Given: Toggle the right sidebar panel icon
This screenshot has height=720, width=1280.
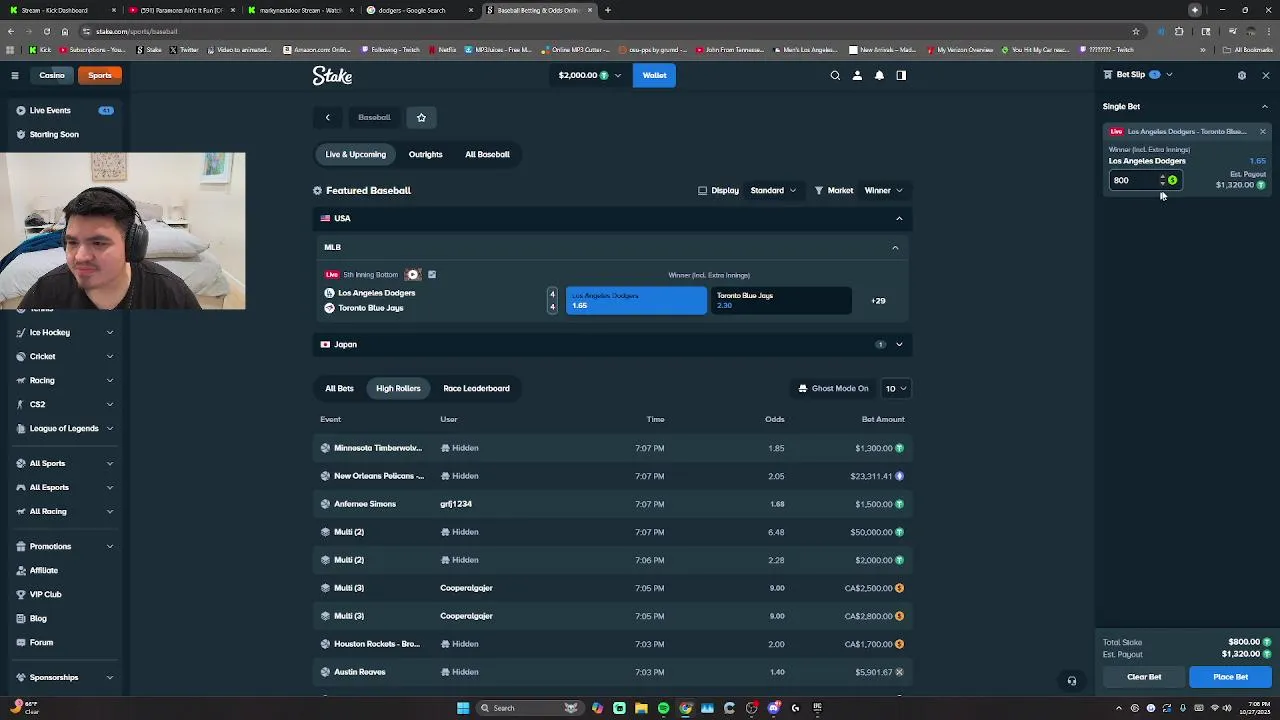Looking at the screenshot, I should click(x=901, y=75).
